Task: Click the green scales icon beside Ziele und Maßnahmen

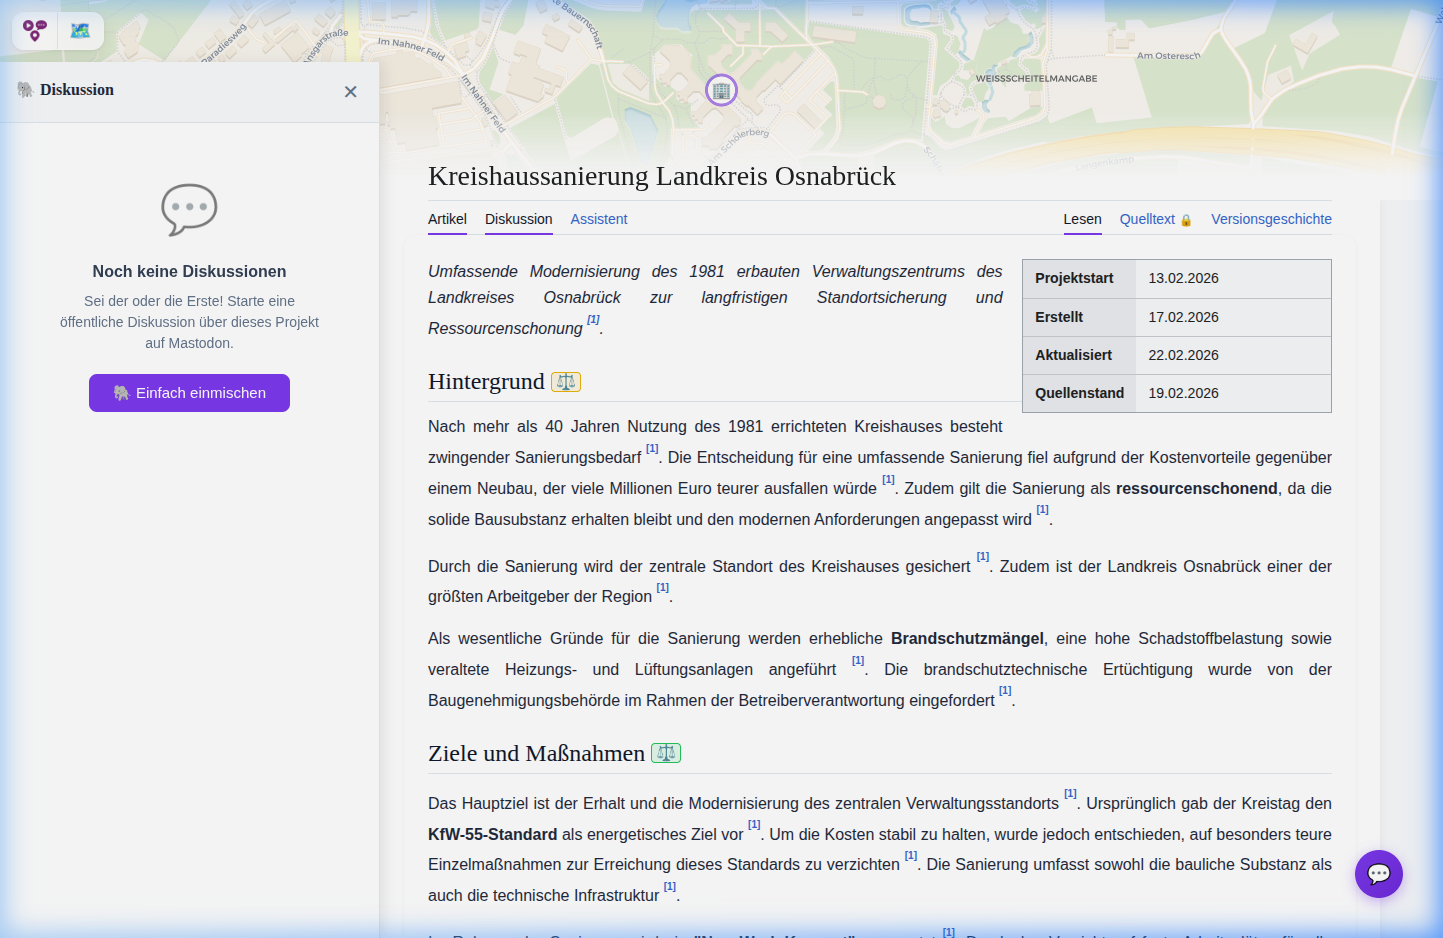Action: (666, 752)
